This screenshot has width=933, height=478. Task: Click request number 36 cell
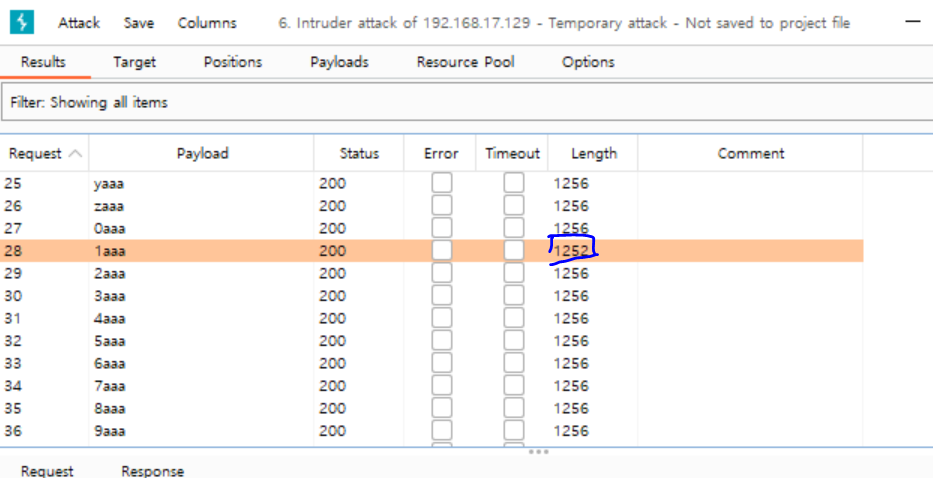click(x=12, y=430)
